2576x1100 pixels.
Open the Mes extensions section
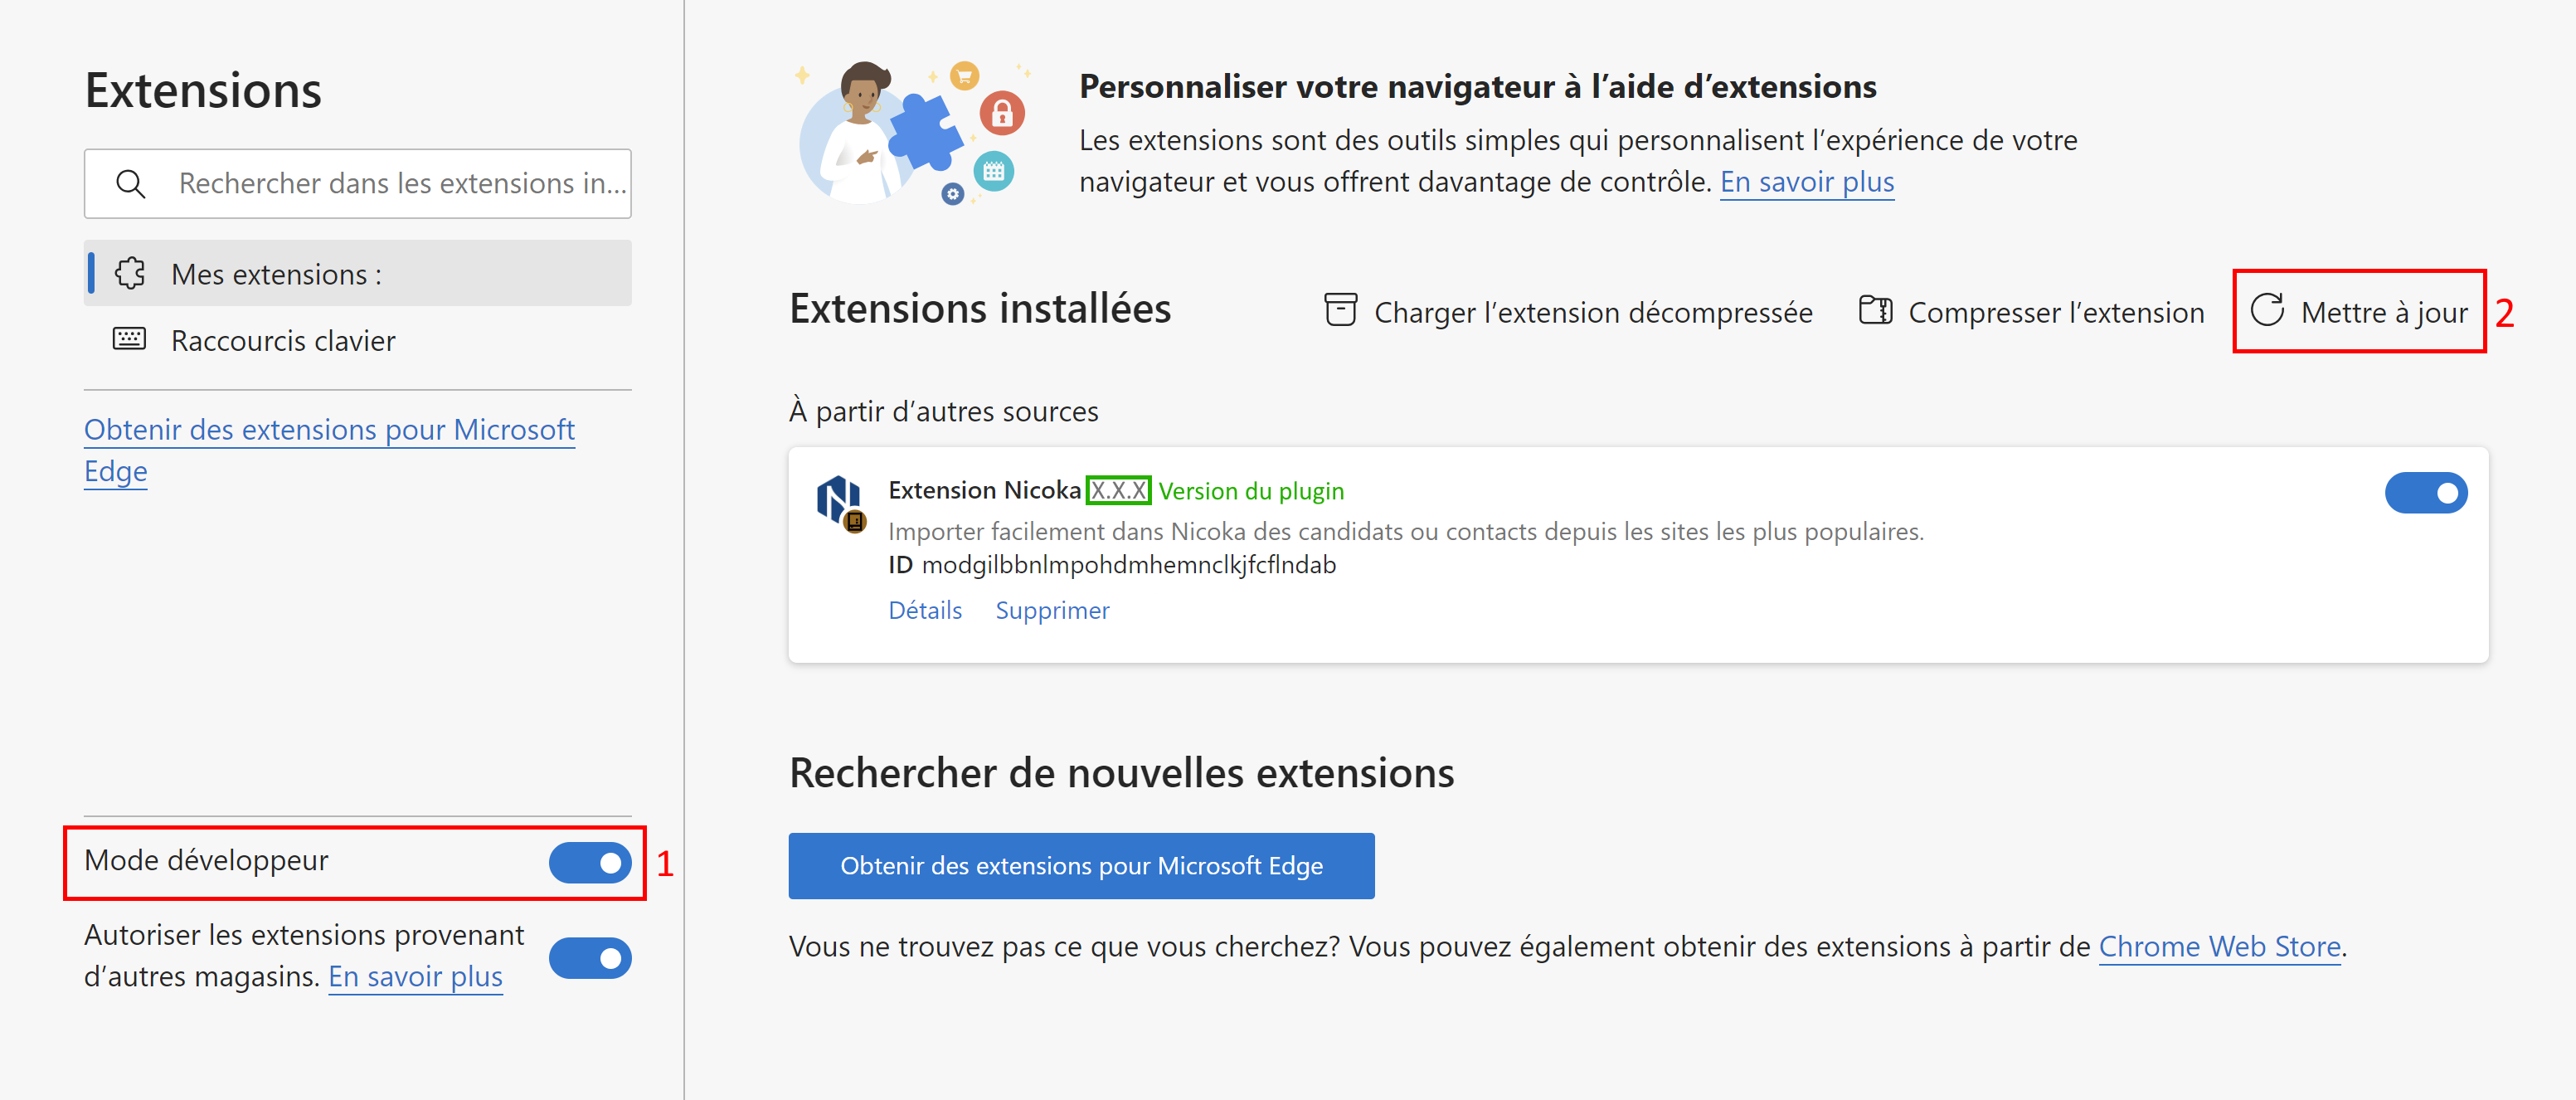276,274
